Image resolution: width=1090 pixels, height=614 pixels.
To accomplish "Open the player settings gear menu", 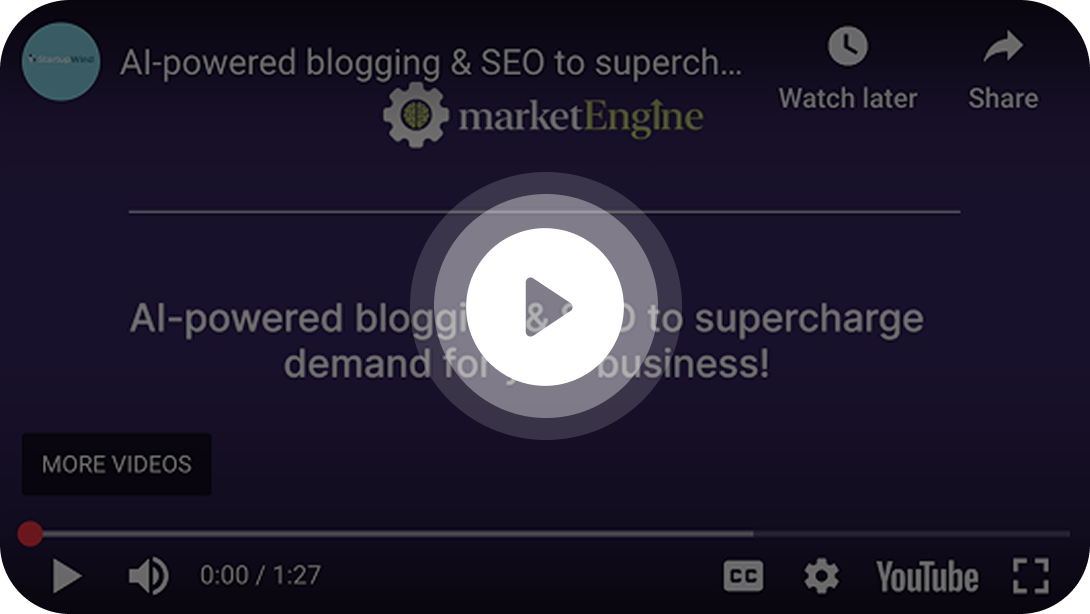I will [x=821, y=576].
